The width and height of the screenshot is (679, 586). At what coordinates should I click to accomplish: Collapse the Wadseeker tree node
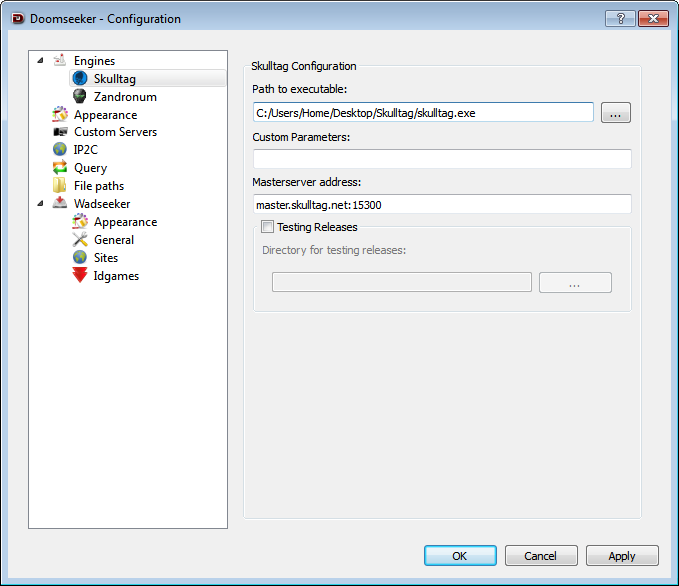tap(40, 204)
